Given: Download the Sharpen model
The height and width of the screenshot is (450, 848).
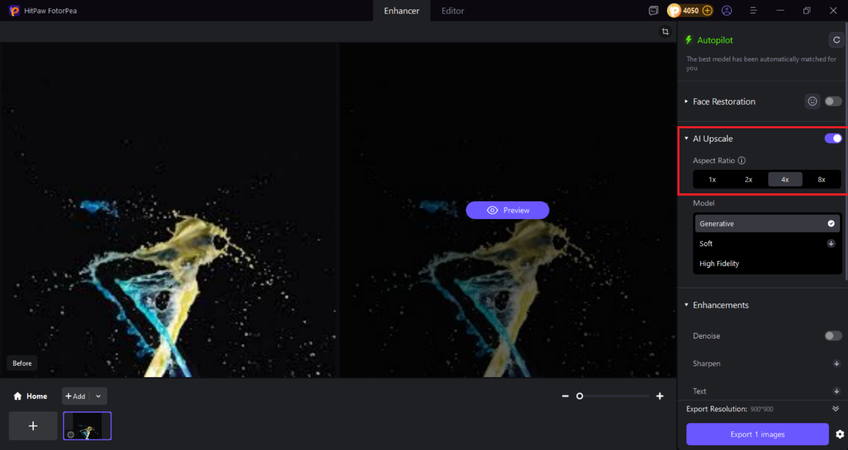Looking at the screenshot, I should coord(836,364).
